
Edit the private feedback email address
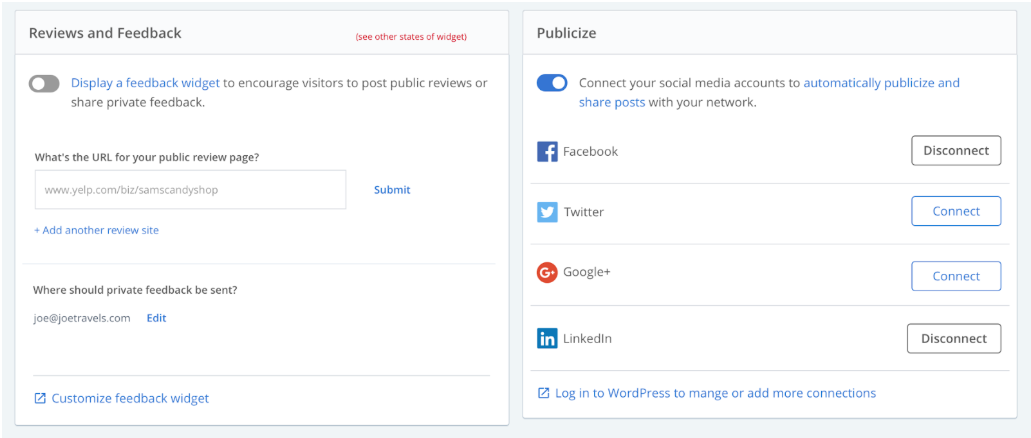(x=156, y=318)
